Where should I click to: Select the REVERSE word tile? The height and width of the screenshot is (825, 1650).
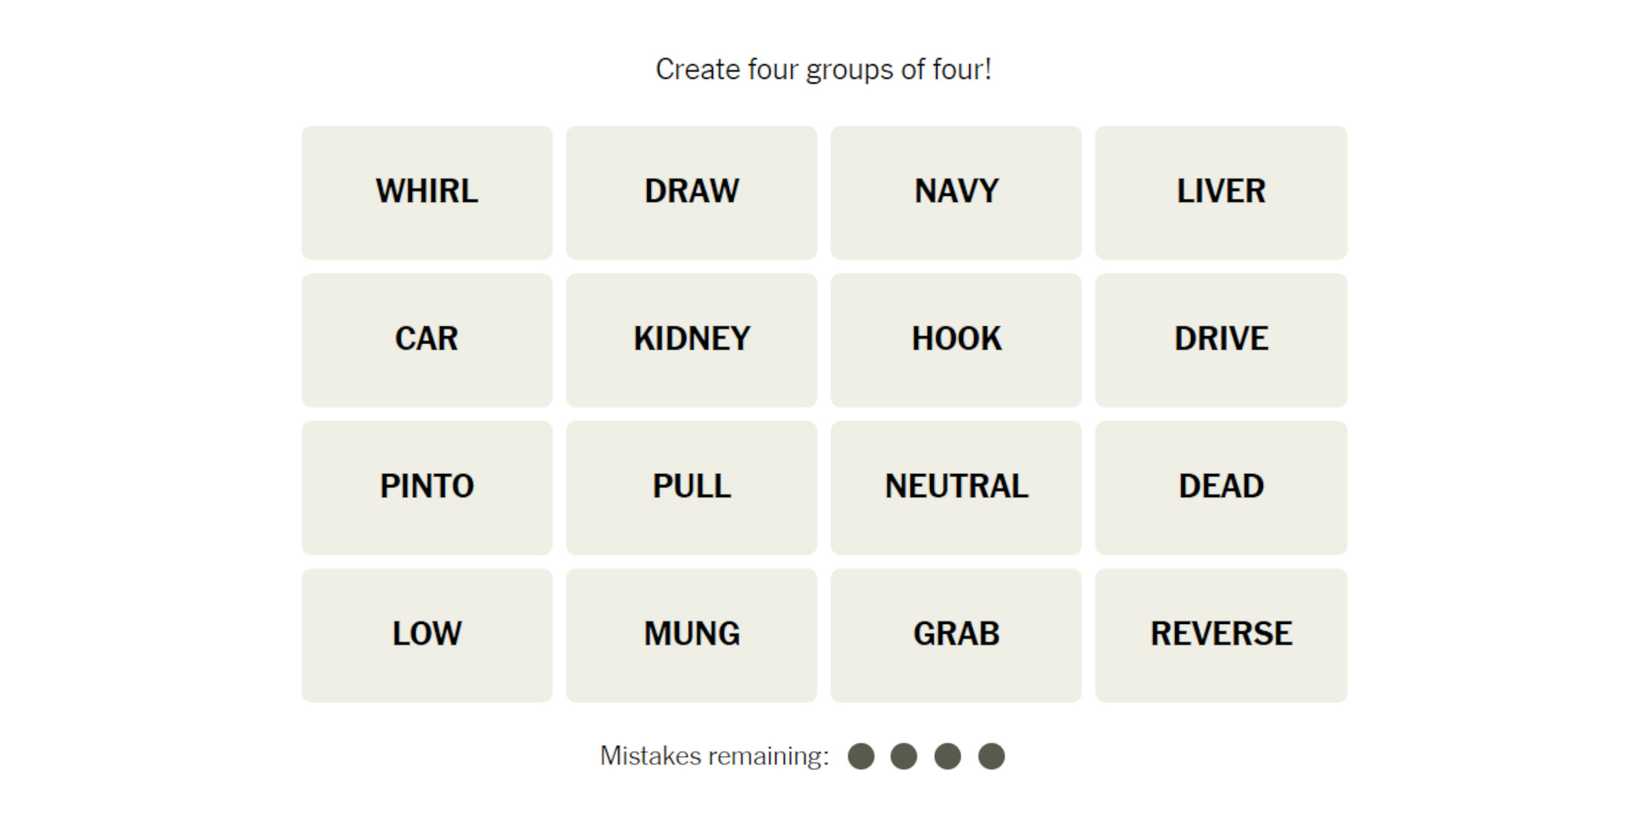coord(1220,635)
